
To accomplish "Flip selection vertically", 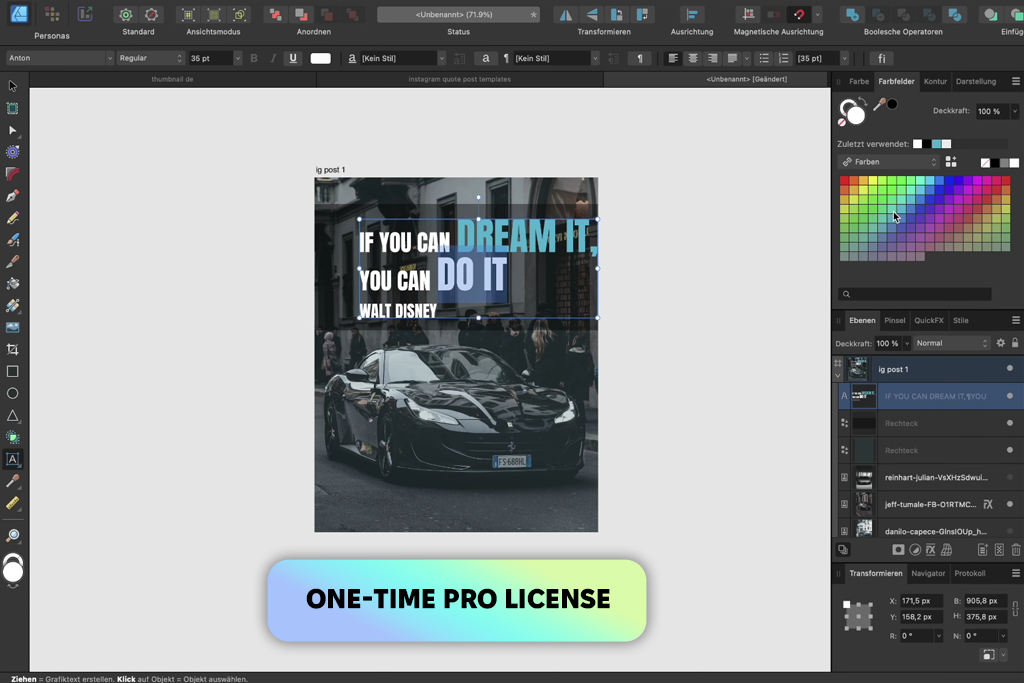I will tap(591, 14).
